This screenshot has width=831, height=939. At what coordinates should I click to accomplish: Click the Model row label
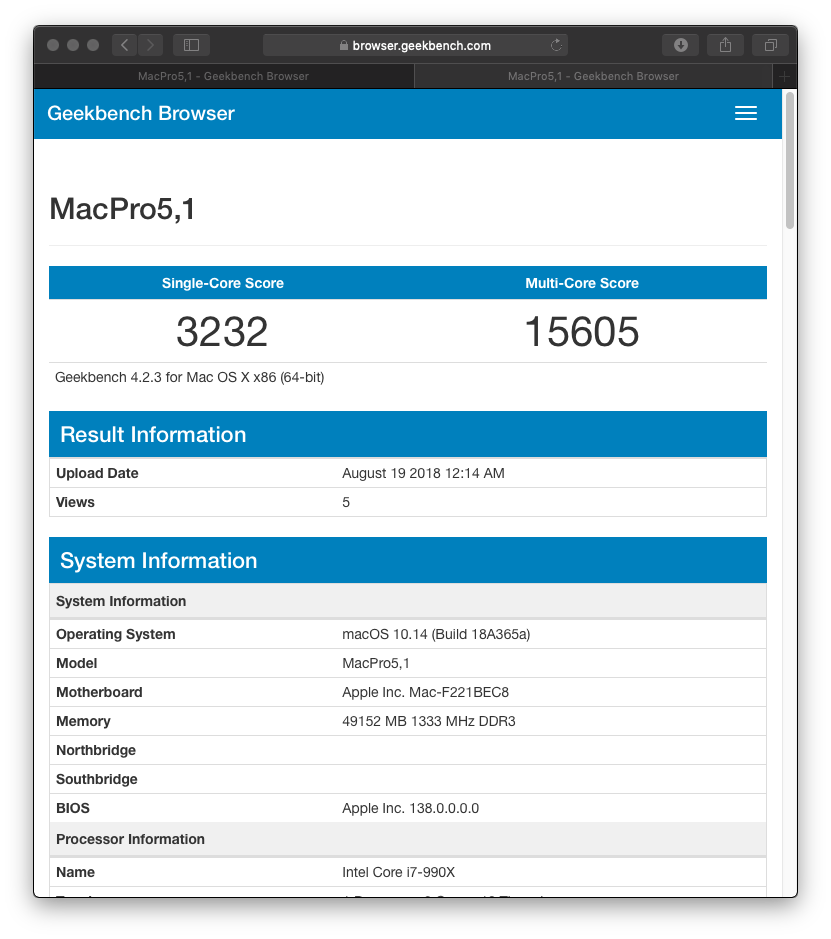tap(77, 663)
